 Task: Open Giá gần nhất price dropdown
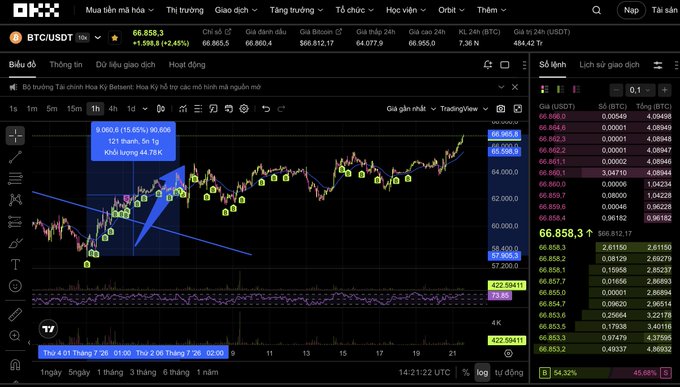click(411, 109)
